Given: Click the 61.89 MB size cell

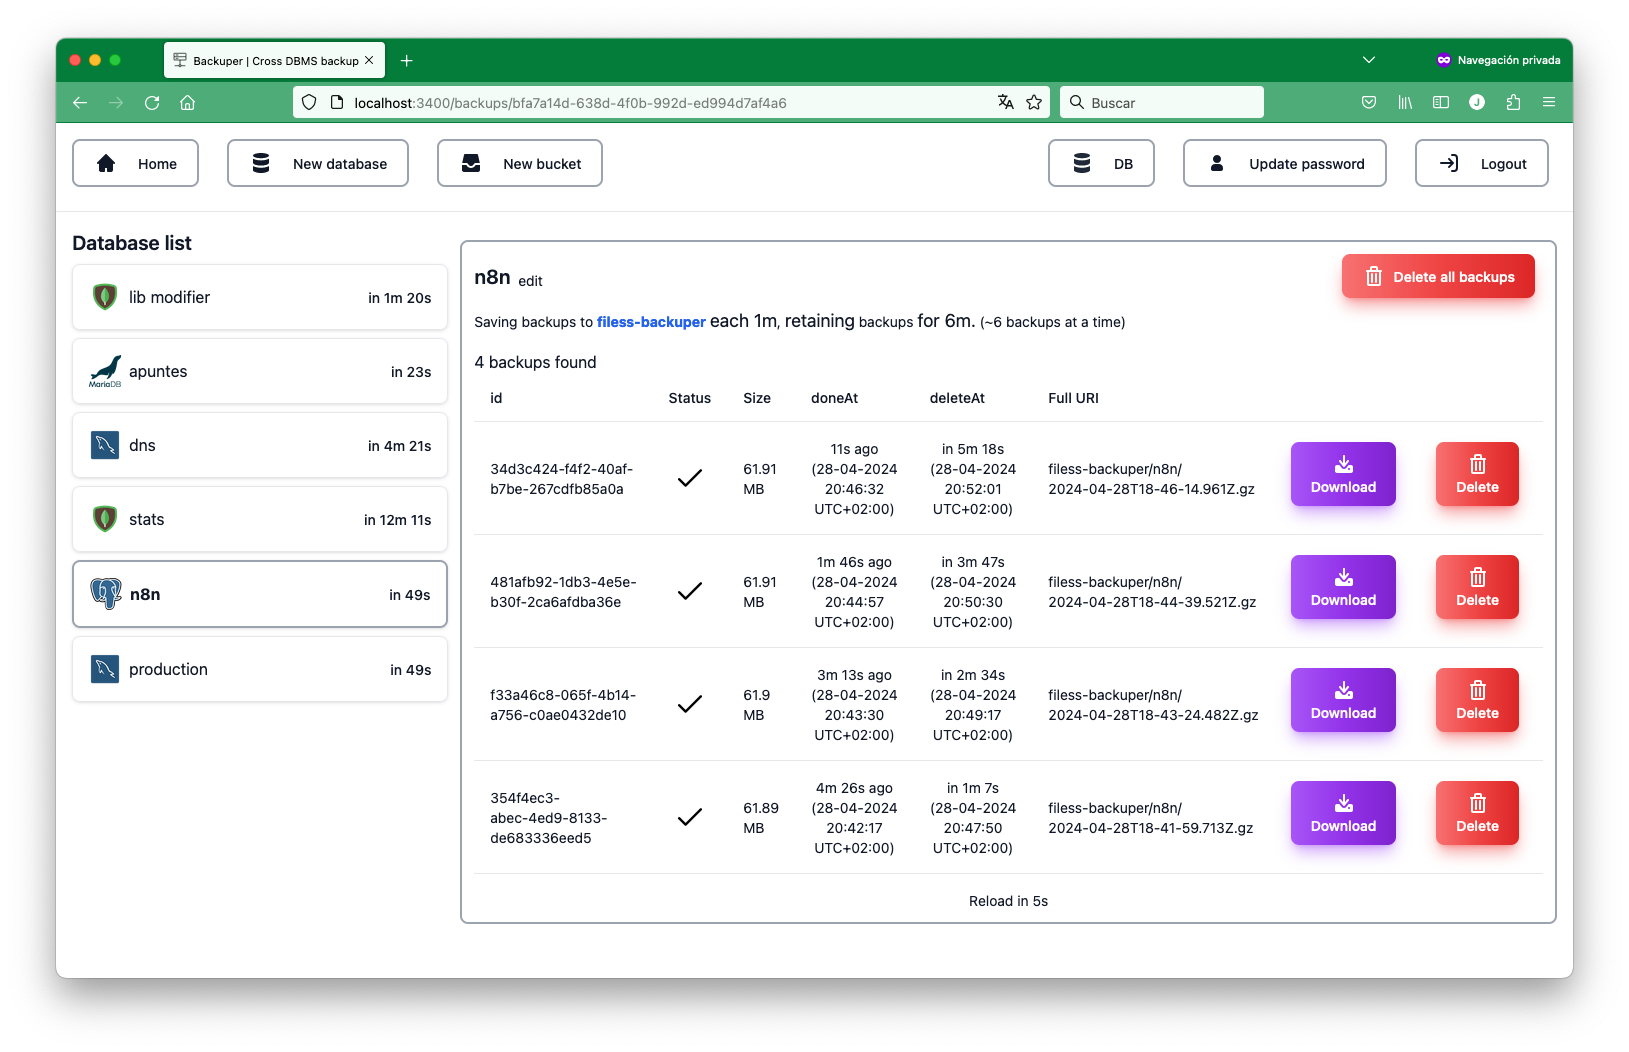Looking at the screenshot, I should (761, 818).
